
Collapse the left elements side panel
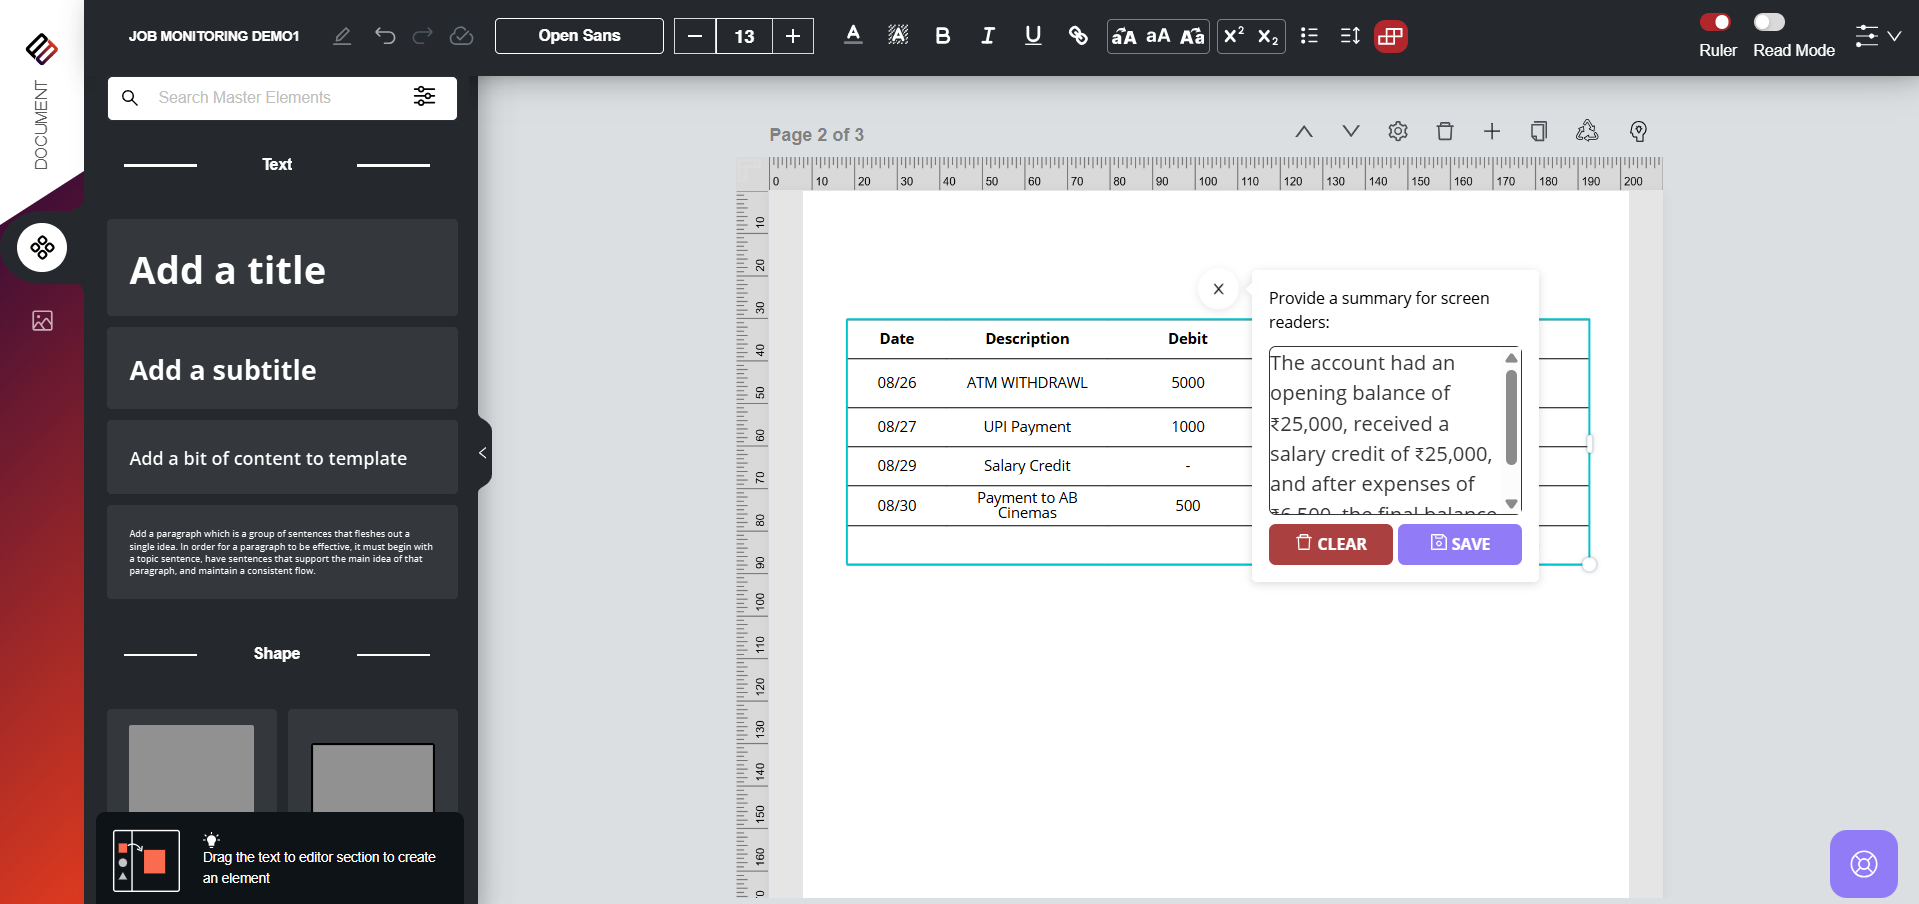click(x=483, y=453)
